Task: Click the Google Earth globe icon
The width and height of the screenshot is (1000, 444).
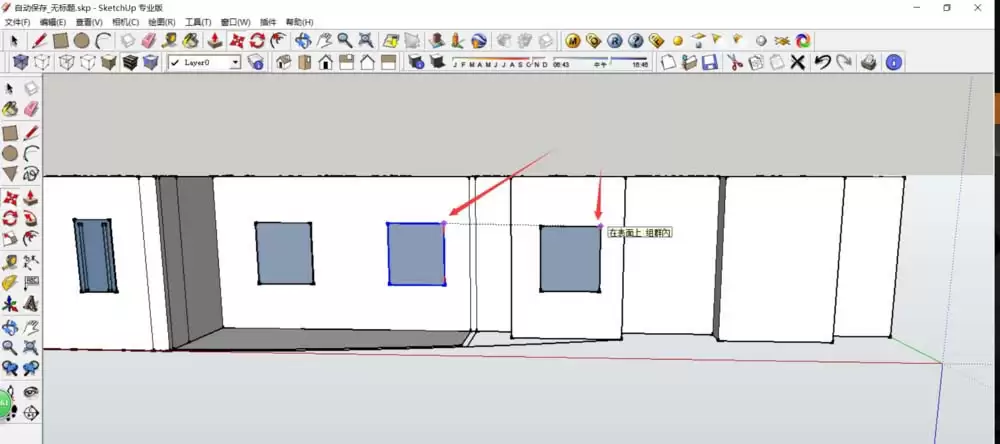Action: 479,41
